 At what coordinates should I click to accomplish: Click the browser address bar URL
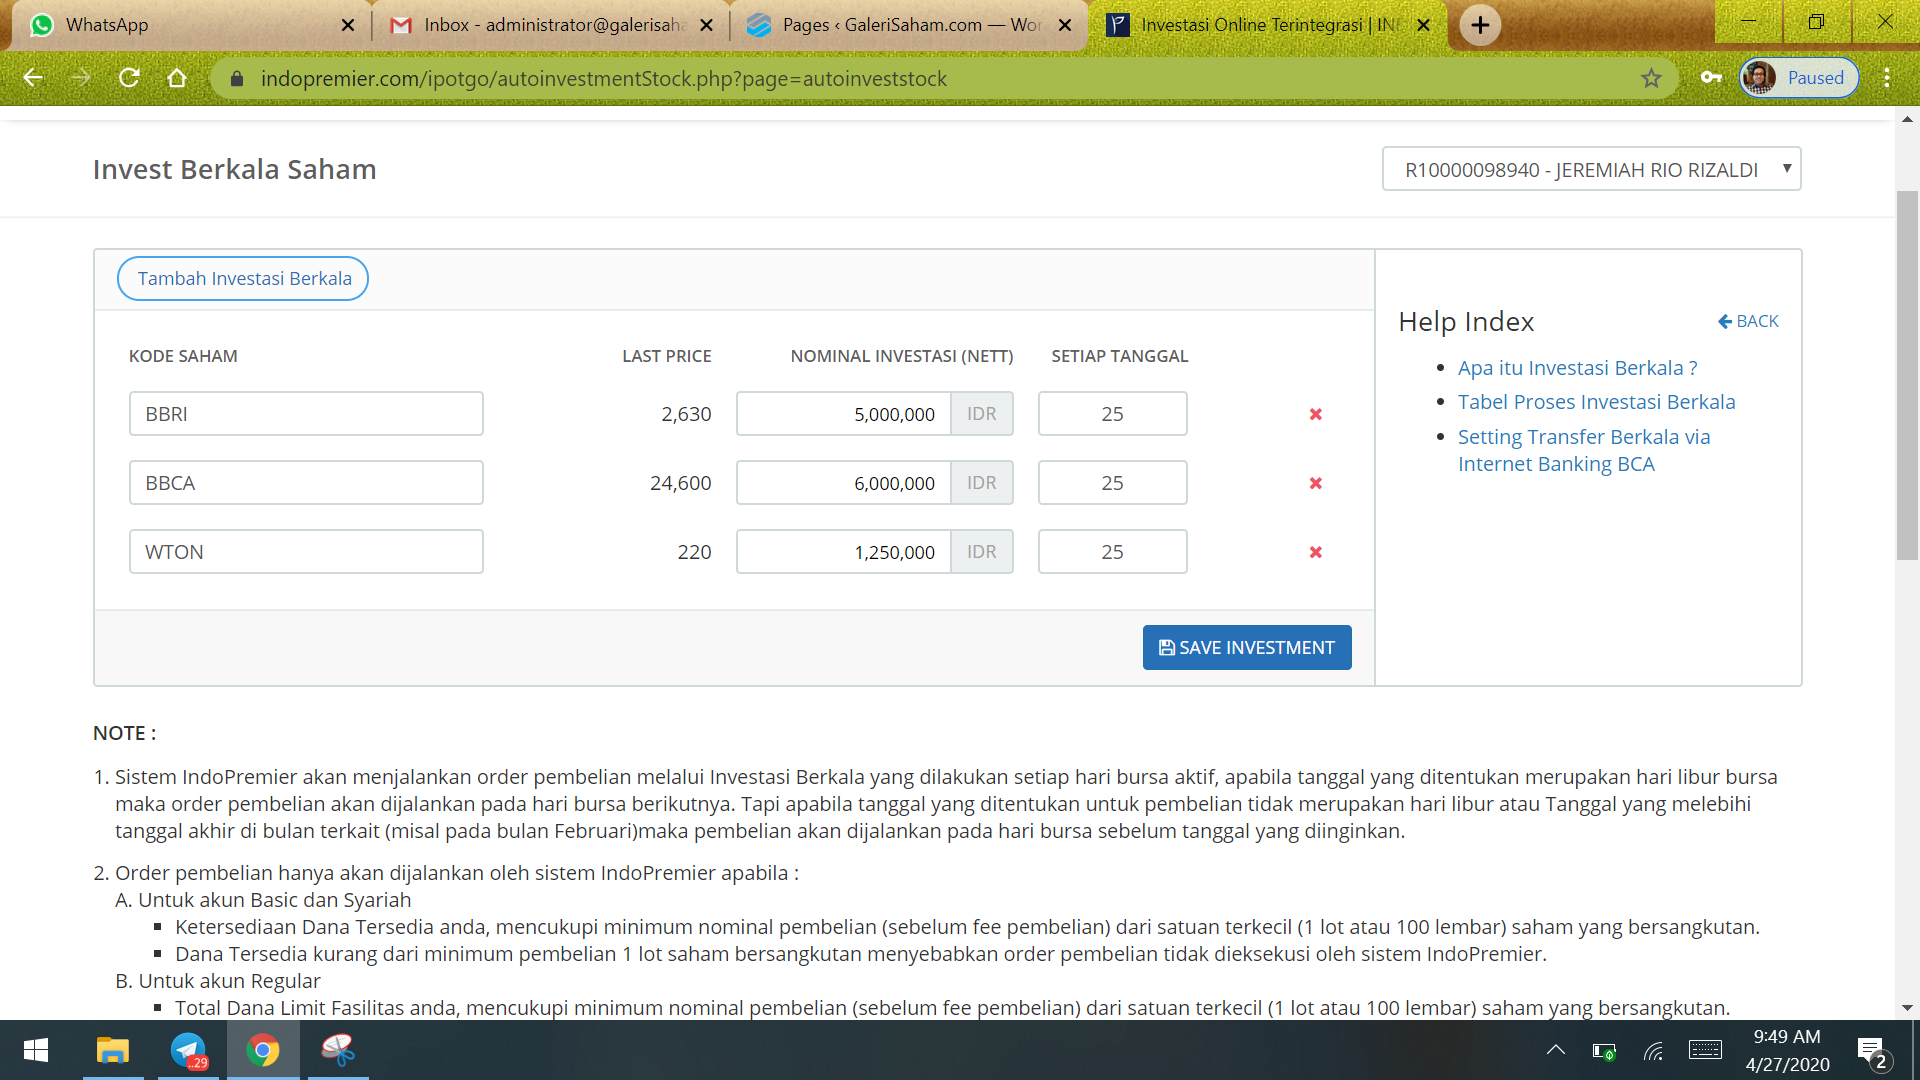coord(603,78)
